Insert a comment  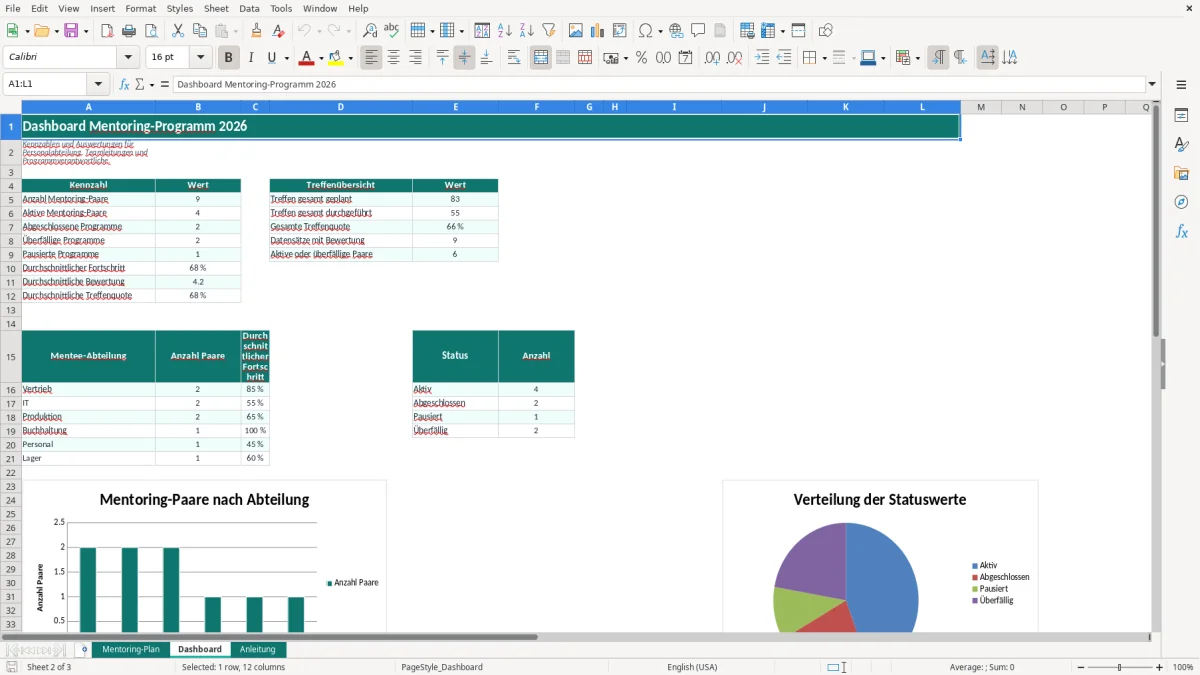tap(698, 31)
